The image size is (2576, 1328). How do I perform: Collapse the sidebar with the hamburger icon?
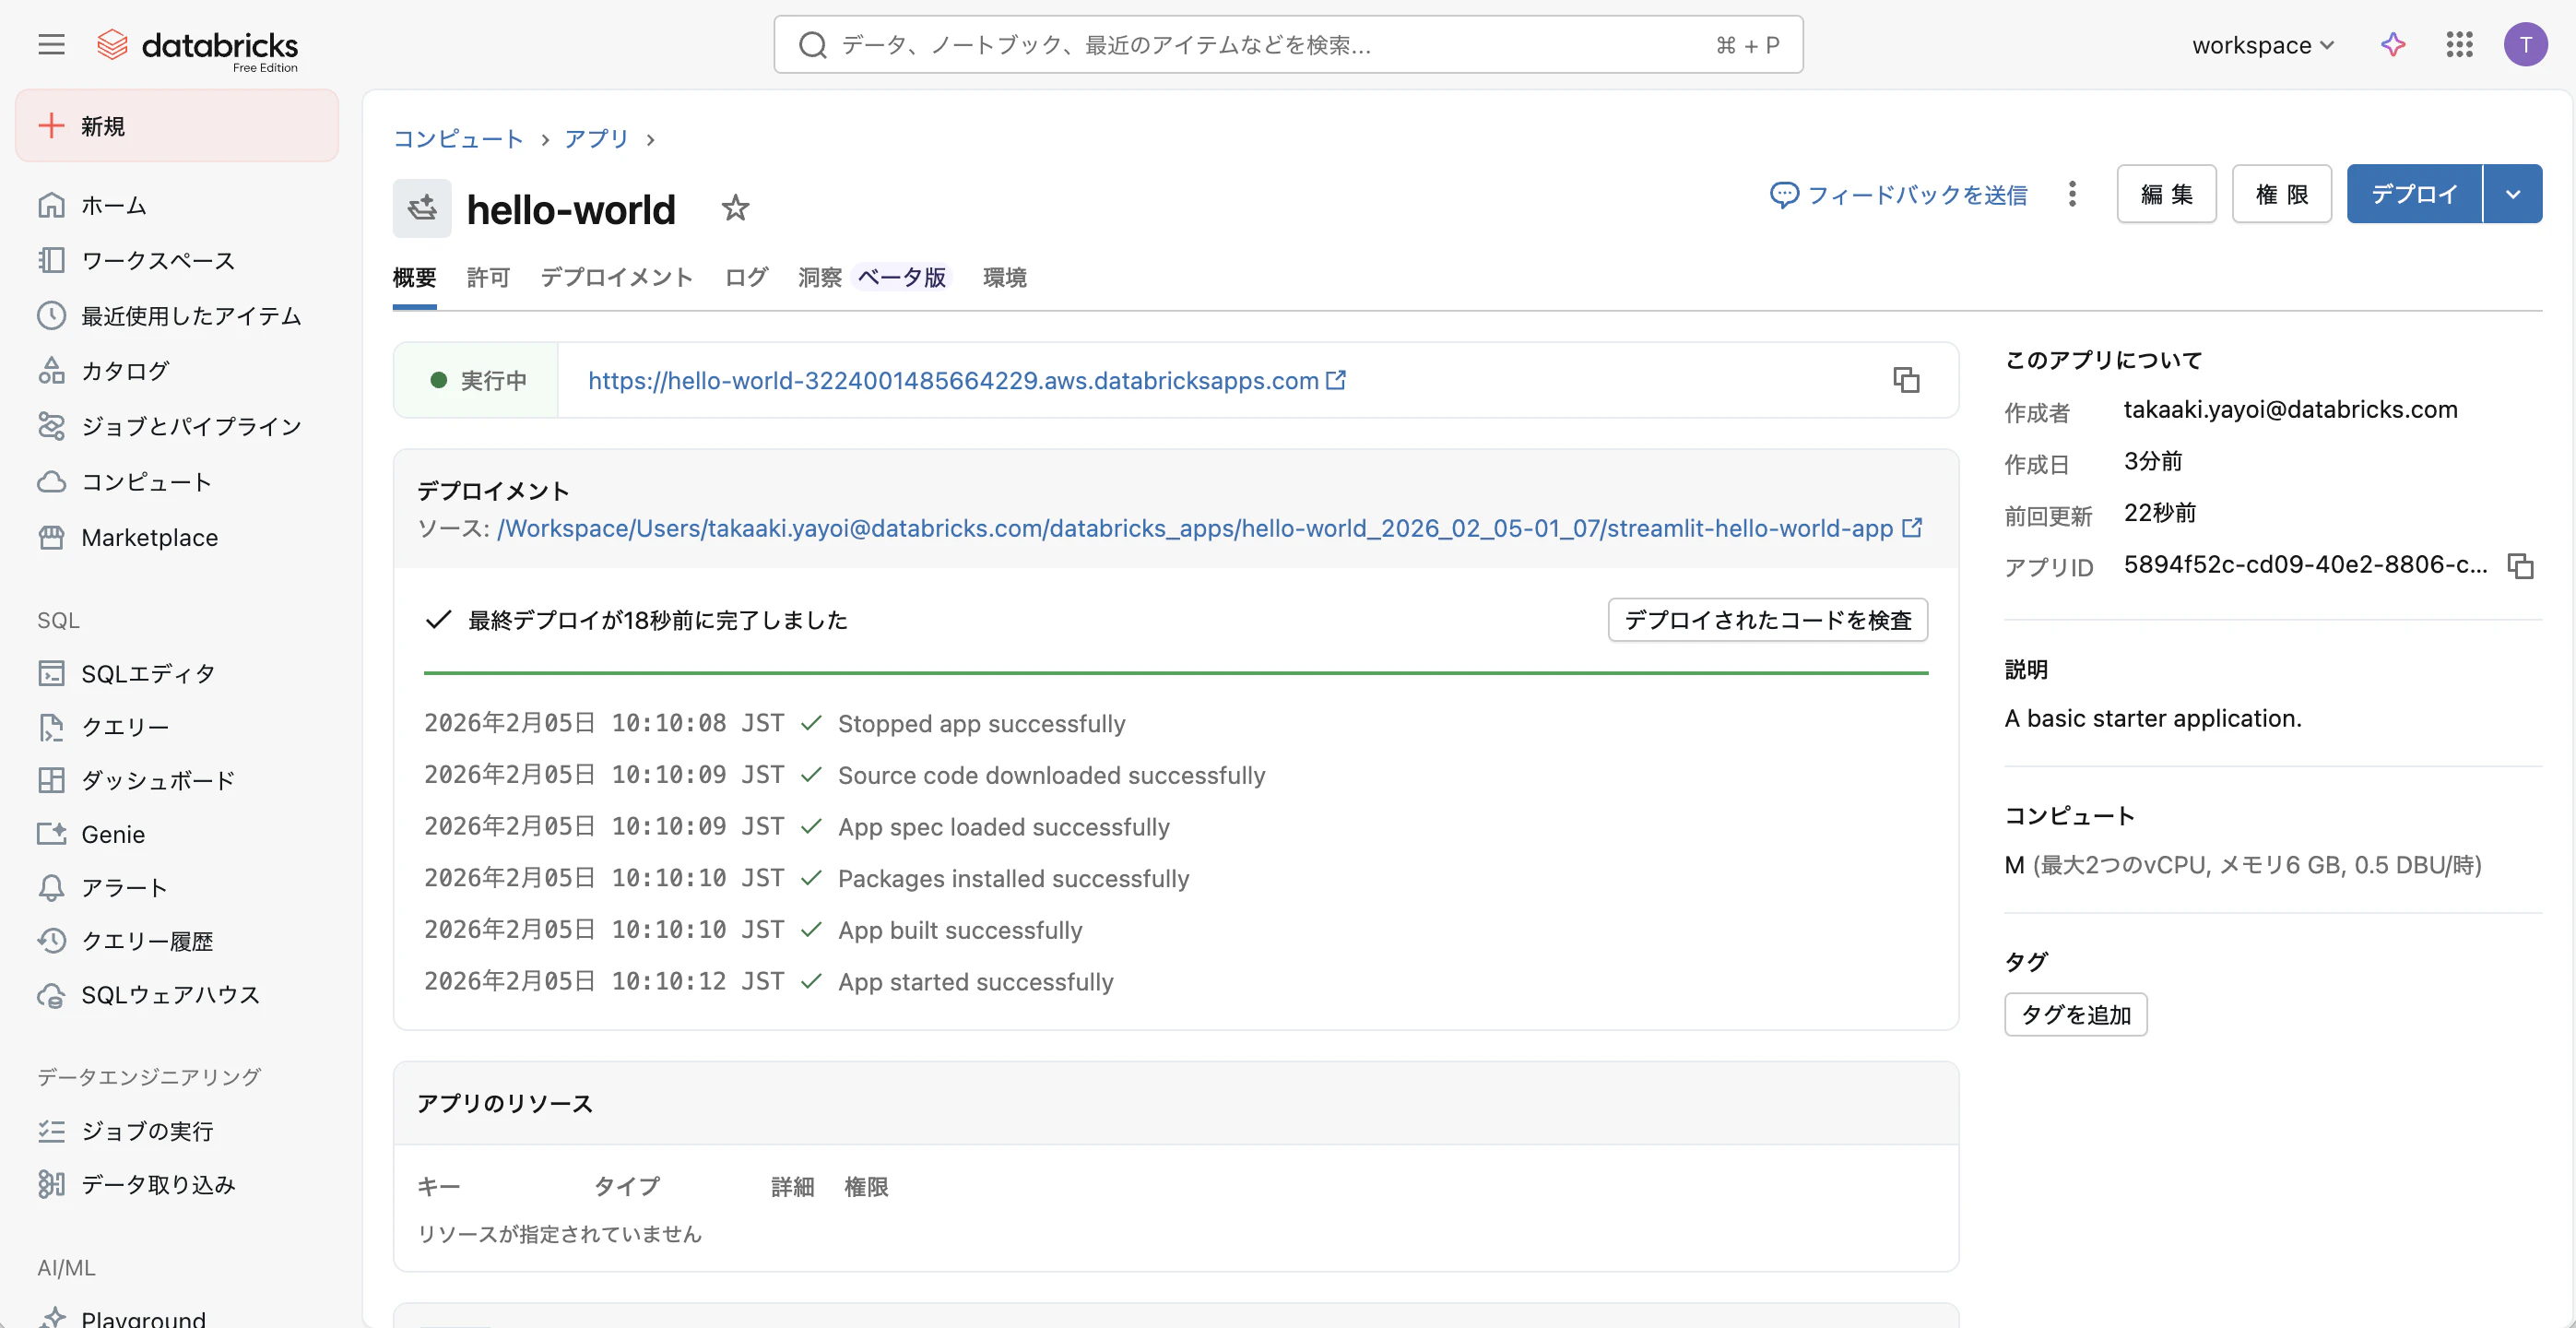[50, 44]
